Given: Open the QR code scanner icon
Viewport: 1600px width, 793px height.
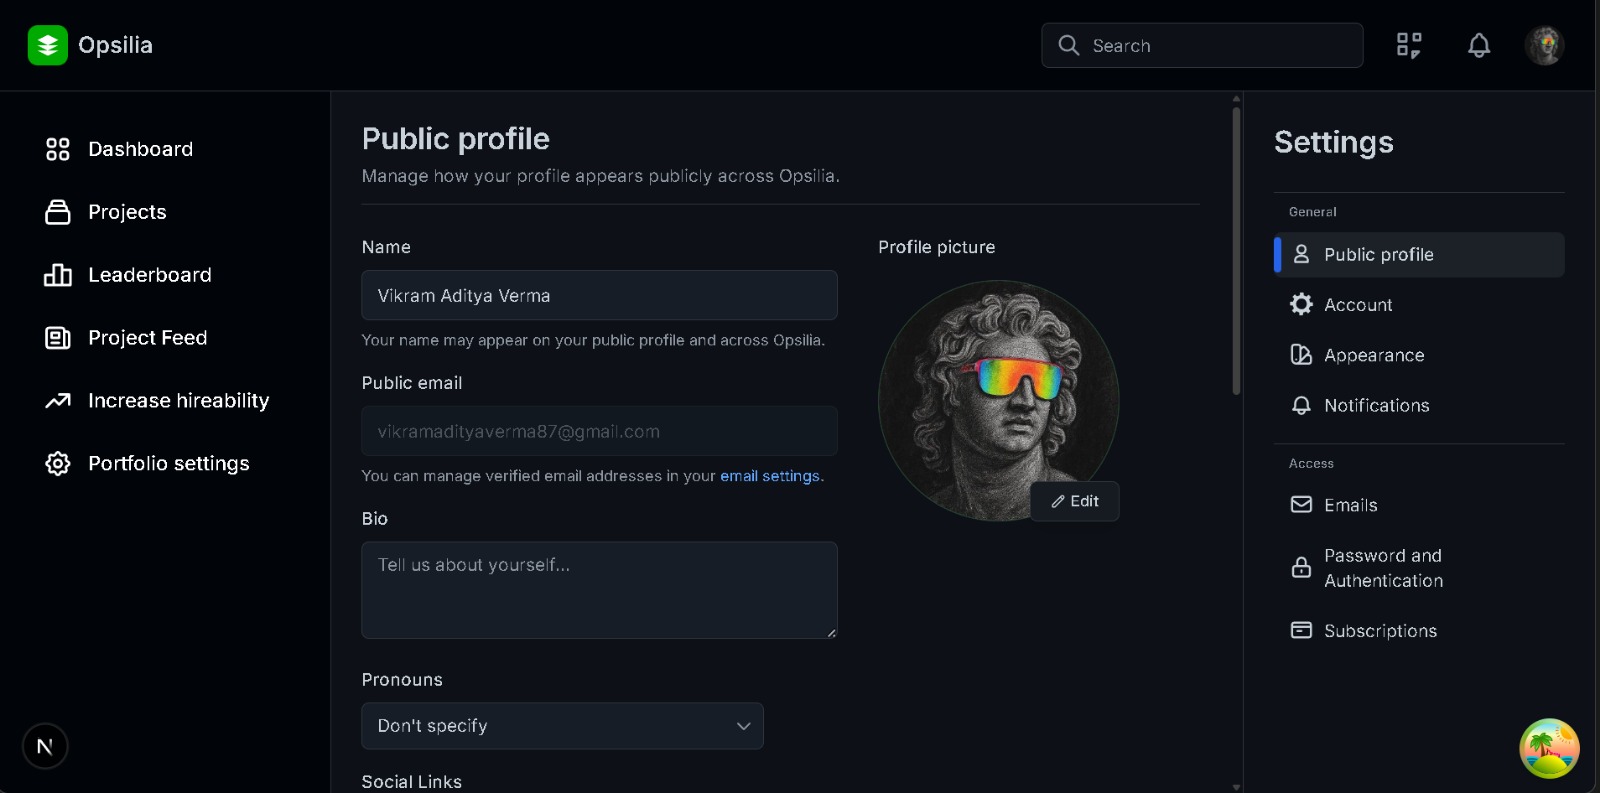Looking at the screenshot, I should tap(1409, 45).
